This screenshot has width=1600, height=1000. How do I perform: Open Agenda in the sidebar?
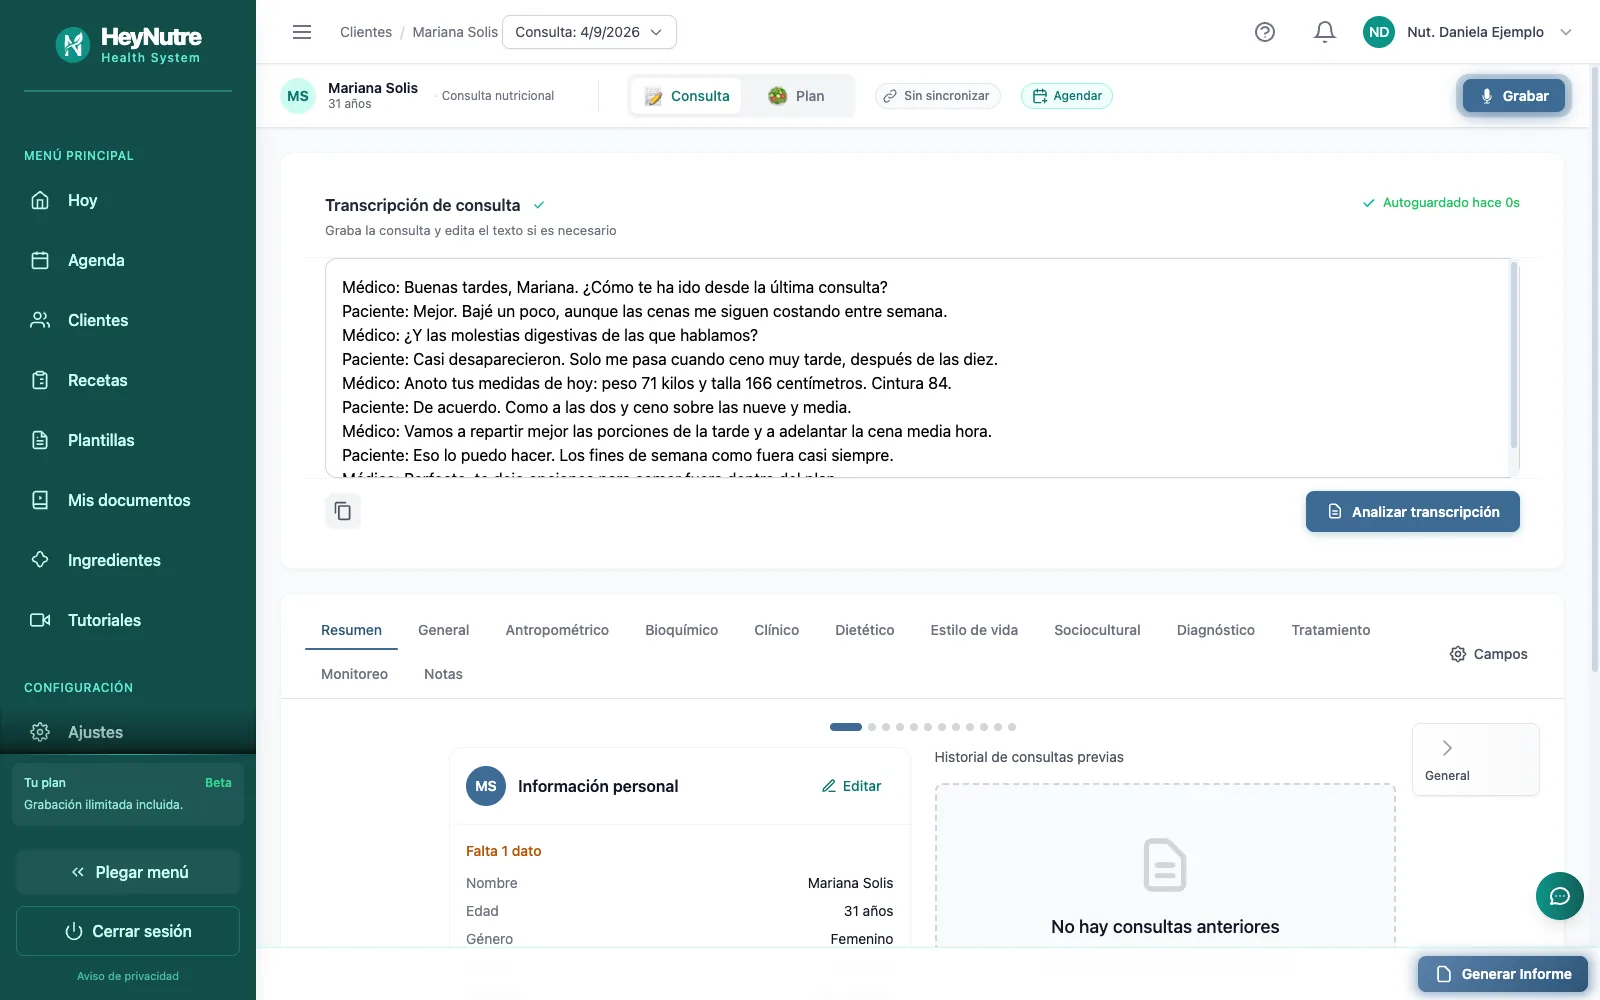click(x=128, y=260)
